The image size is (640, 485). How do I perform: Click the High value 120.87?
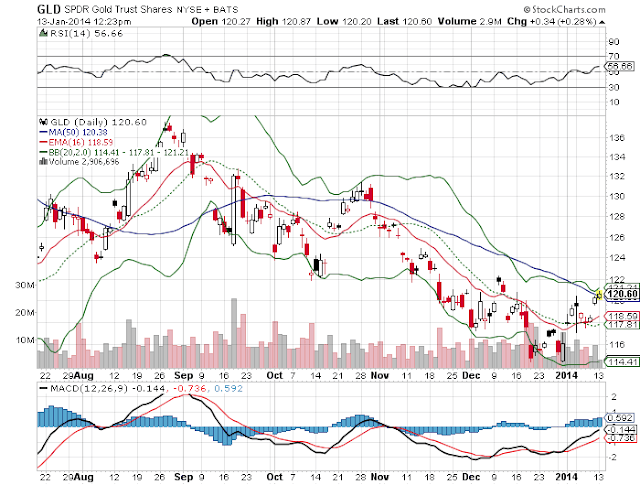pyautogui.click(x=296, y=21)
